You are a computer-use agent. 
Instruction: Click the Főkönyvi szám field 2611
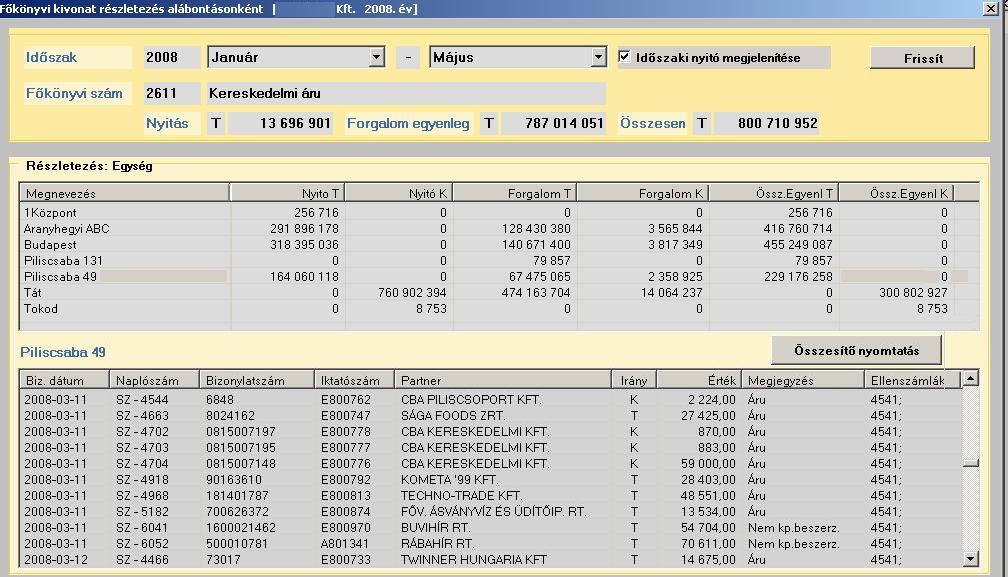pyautogui.click(x=172, y=93)
